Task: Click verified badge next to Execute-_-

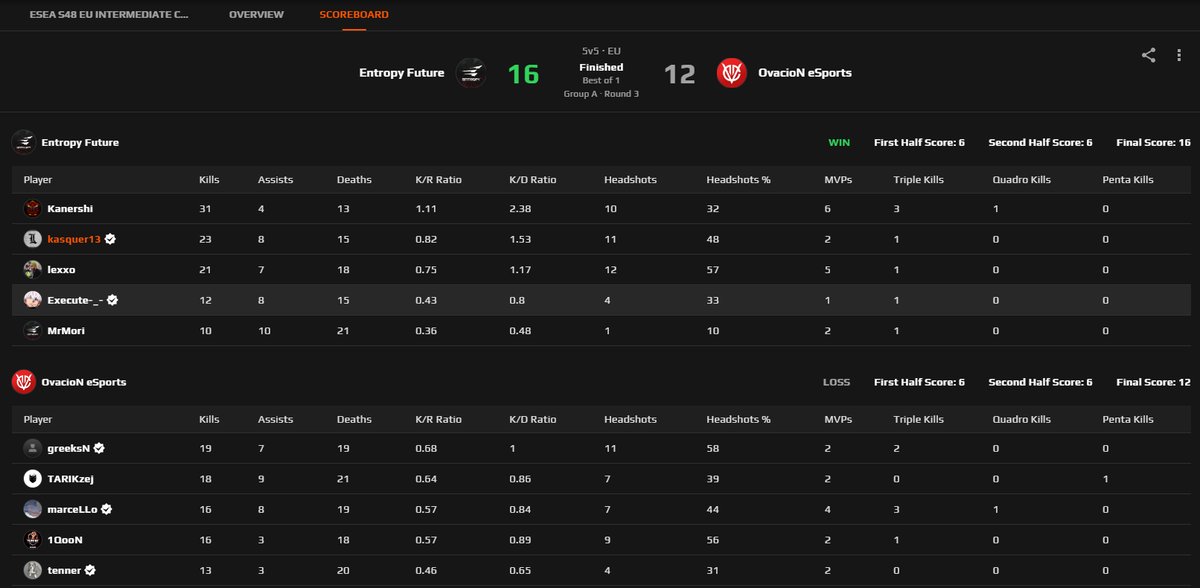Action: [114, 300]
